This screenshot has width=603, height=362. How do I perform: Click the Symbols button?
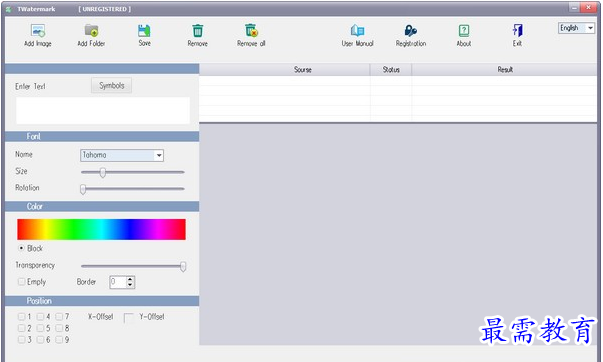click(112, 85)
